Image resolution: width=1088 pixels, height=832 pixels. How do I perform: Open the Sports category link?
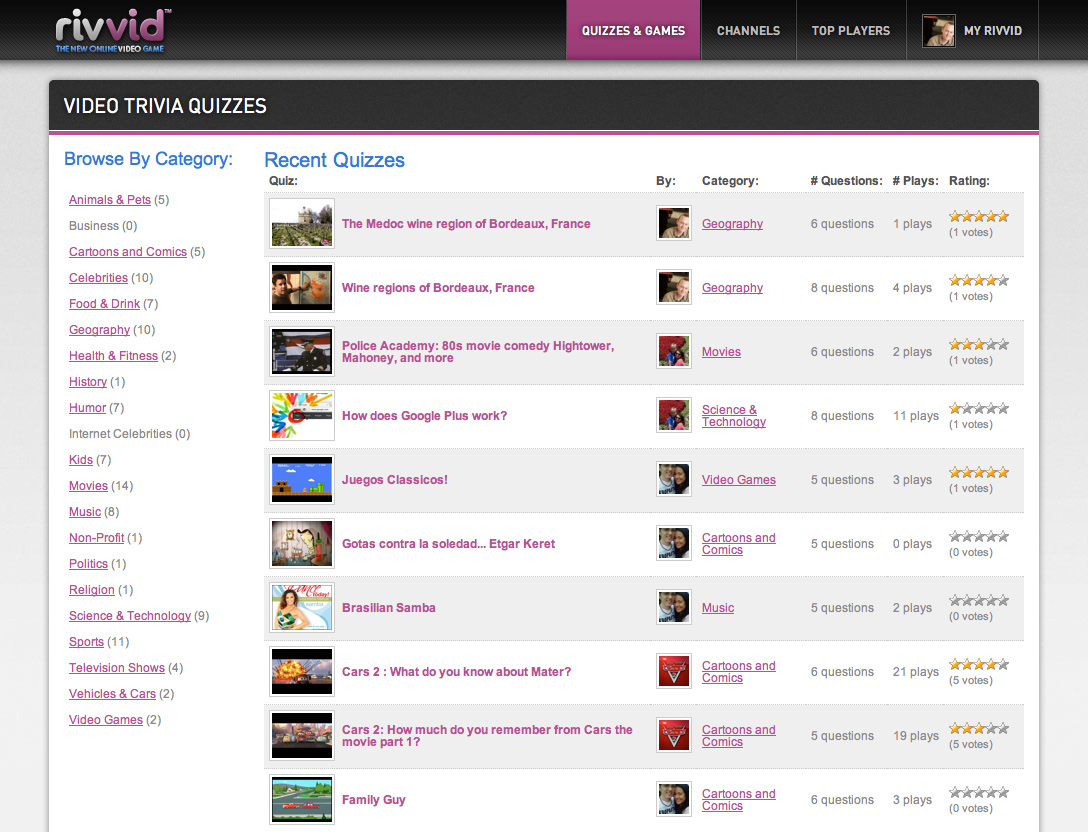click(86, 642)
